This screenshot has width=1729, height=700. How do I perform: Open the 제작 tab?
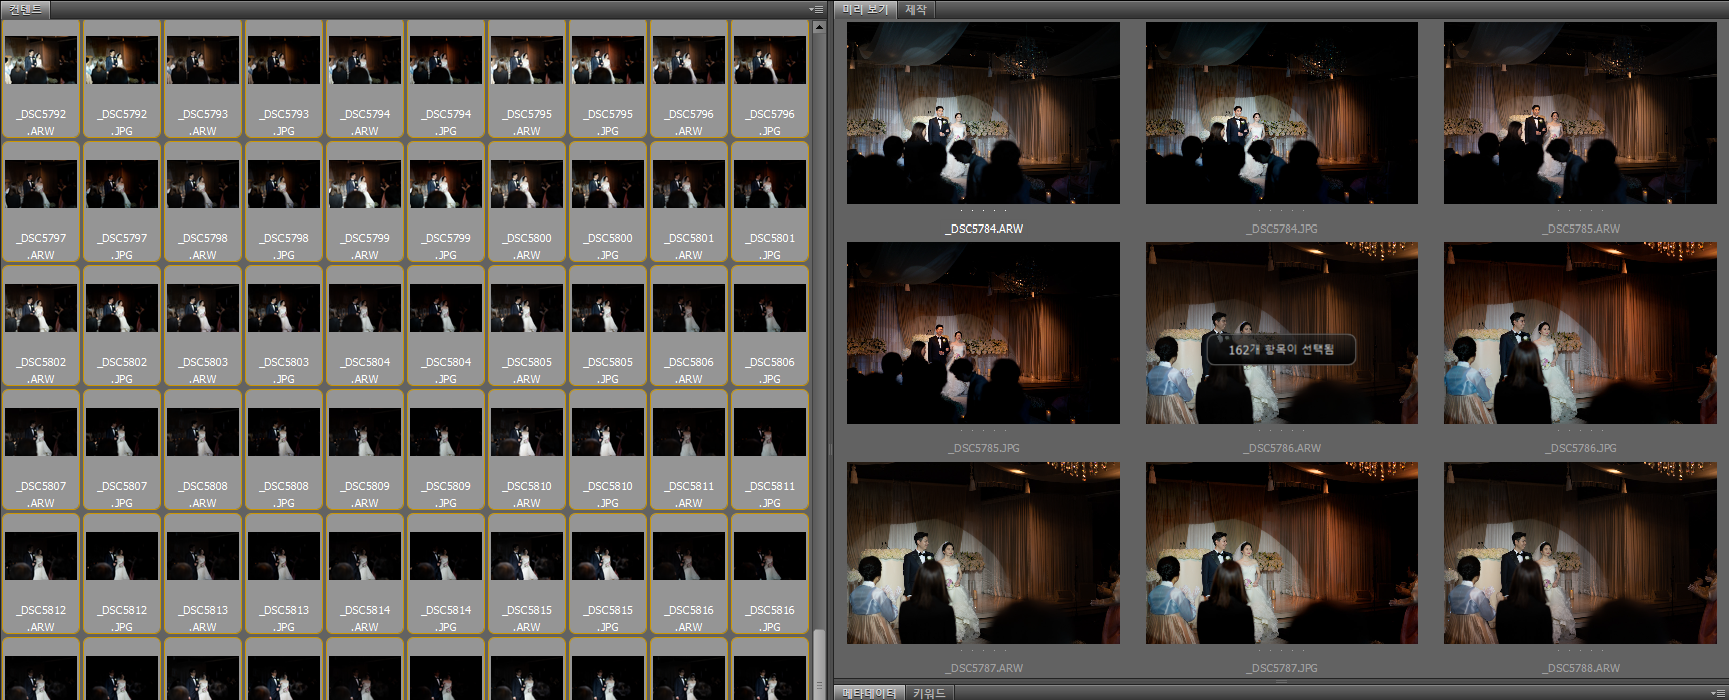click(916, 10)
